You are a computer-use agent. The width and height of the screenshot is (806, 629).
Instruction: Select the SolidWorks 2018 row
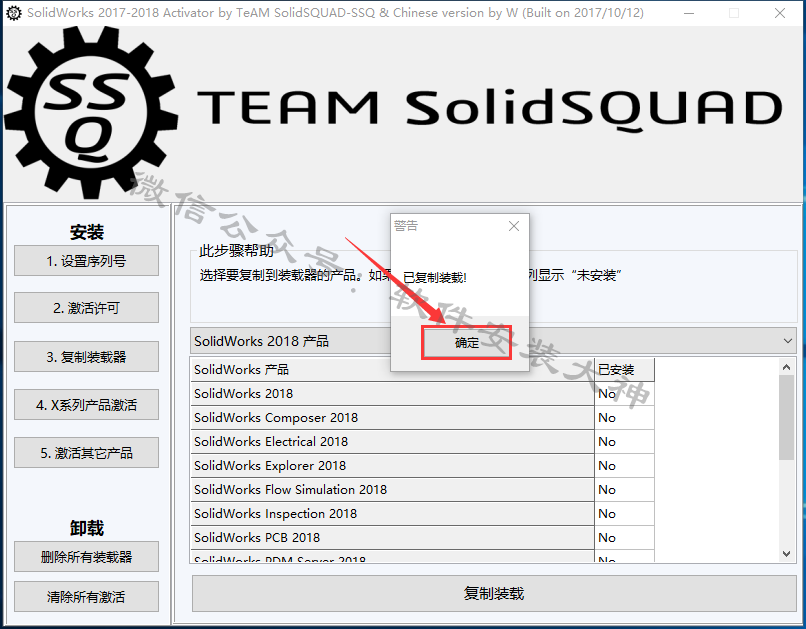pyautogui.click(x=392, y=394)
